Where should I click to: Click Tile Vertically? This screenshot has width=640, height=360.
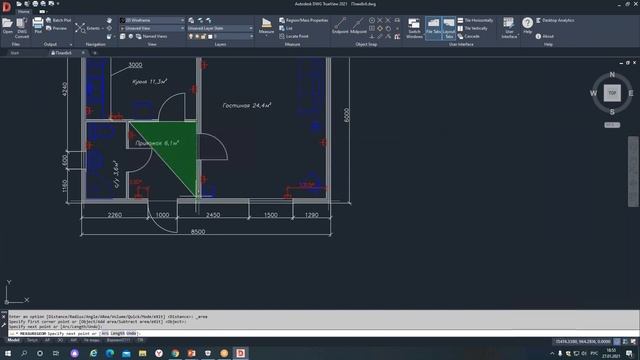(472, 28)
